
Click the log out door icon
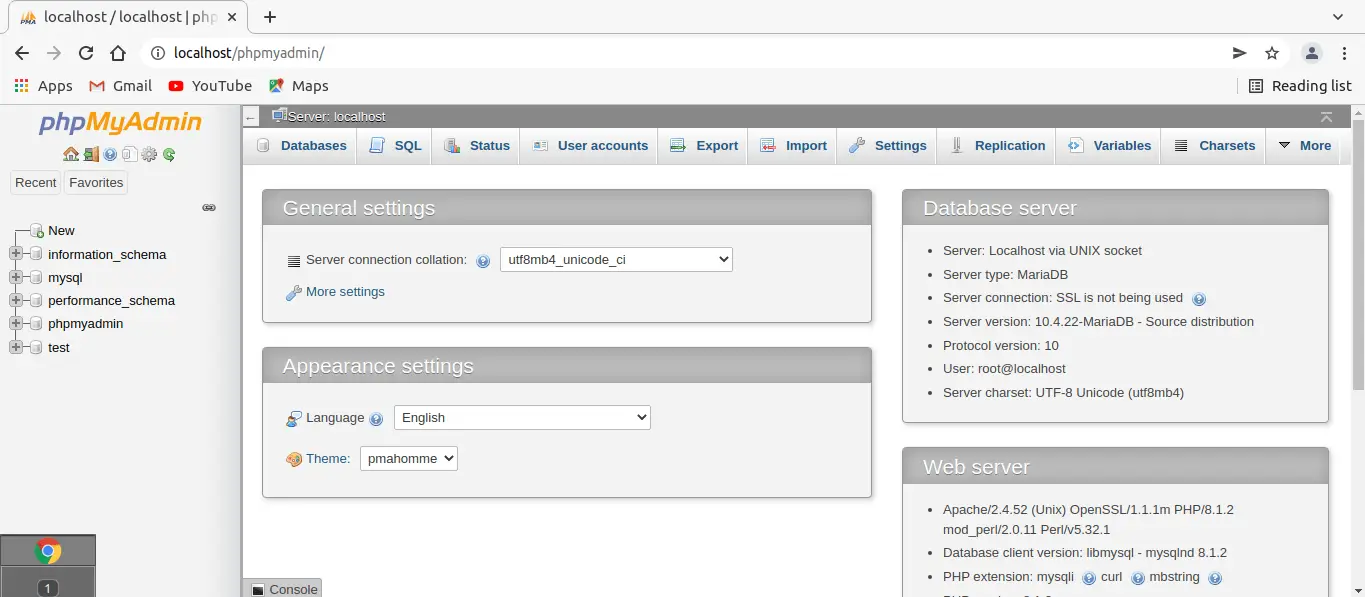click(91, 154)
